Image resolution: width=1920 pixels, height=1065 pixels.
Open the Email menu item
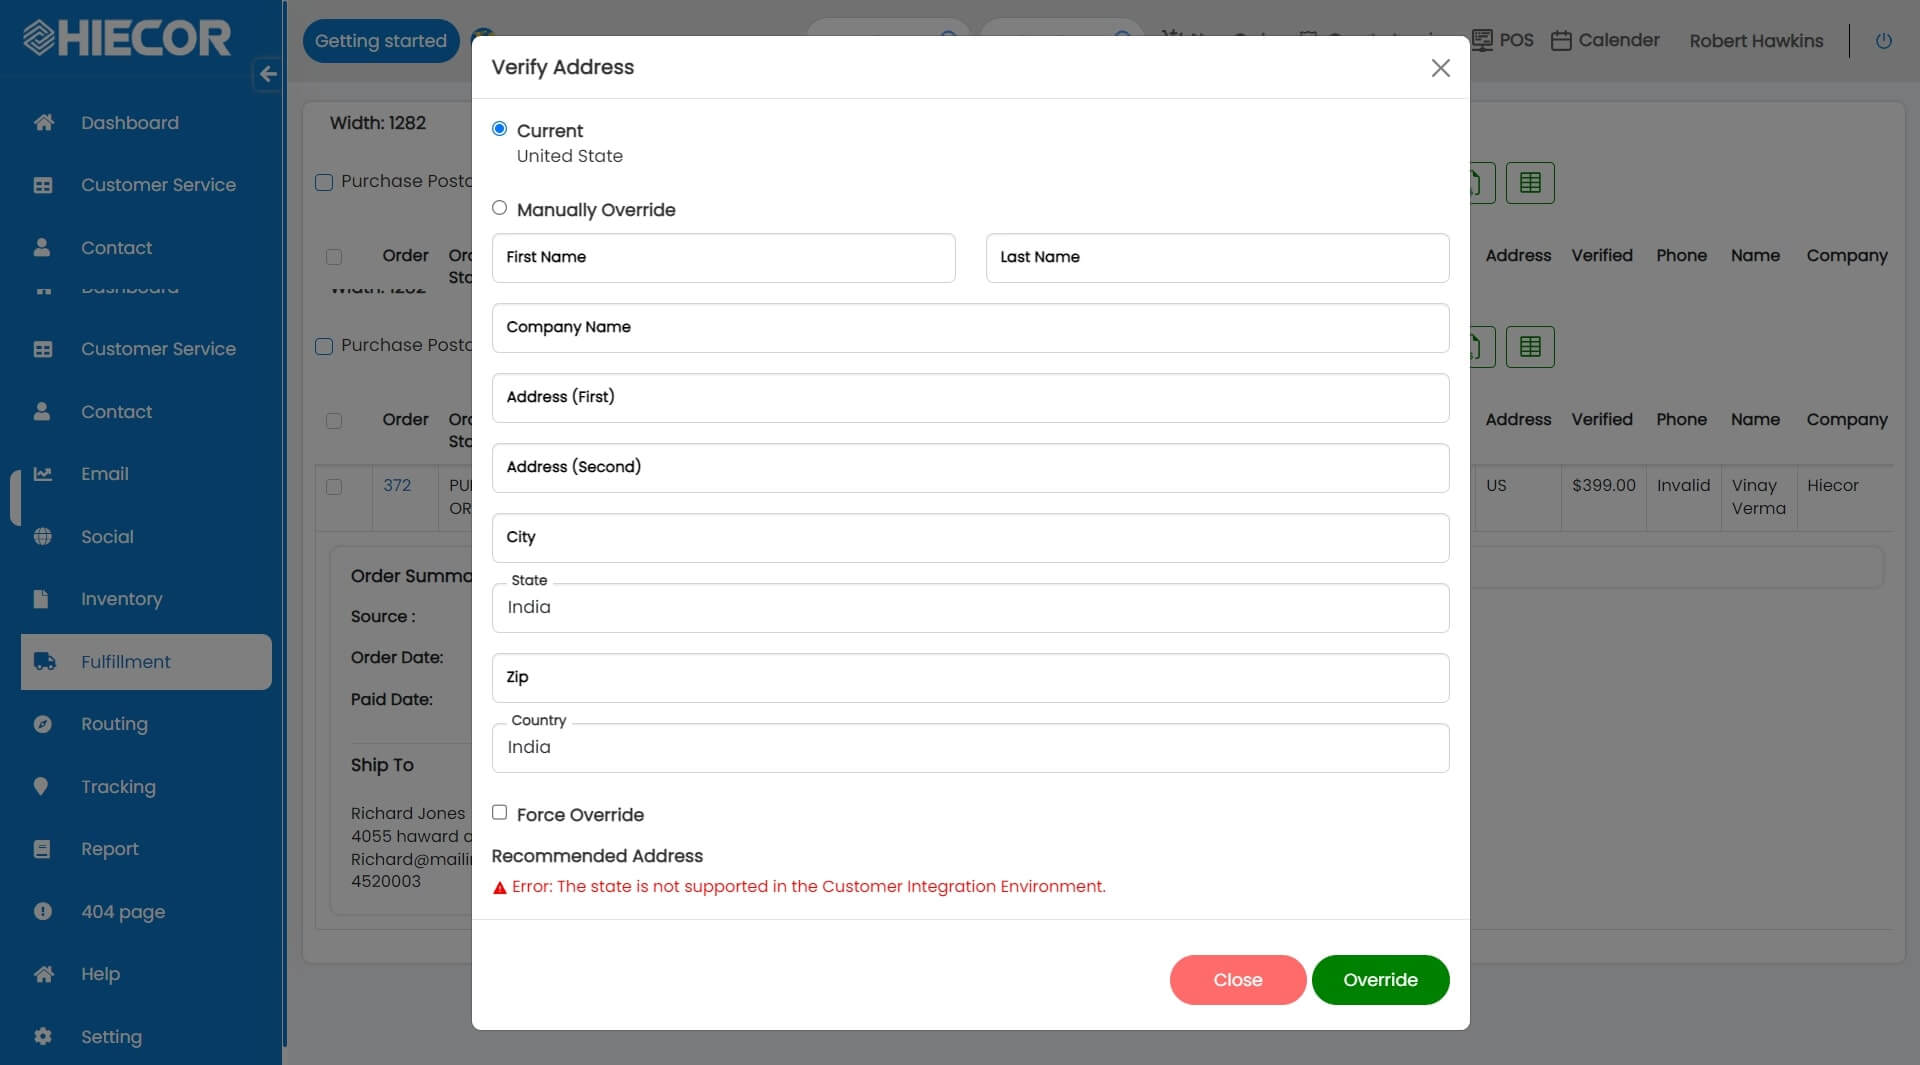(105, 474)
